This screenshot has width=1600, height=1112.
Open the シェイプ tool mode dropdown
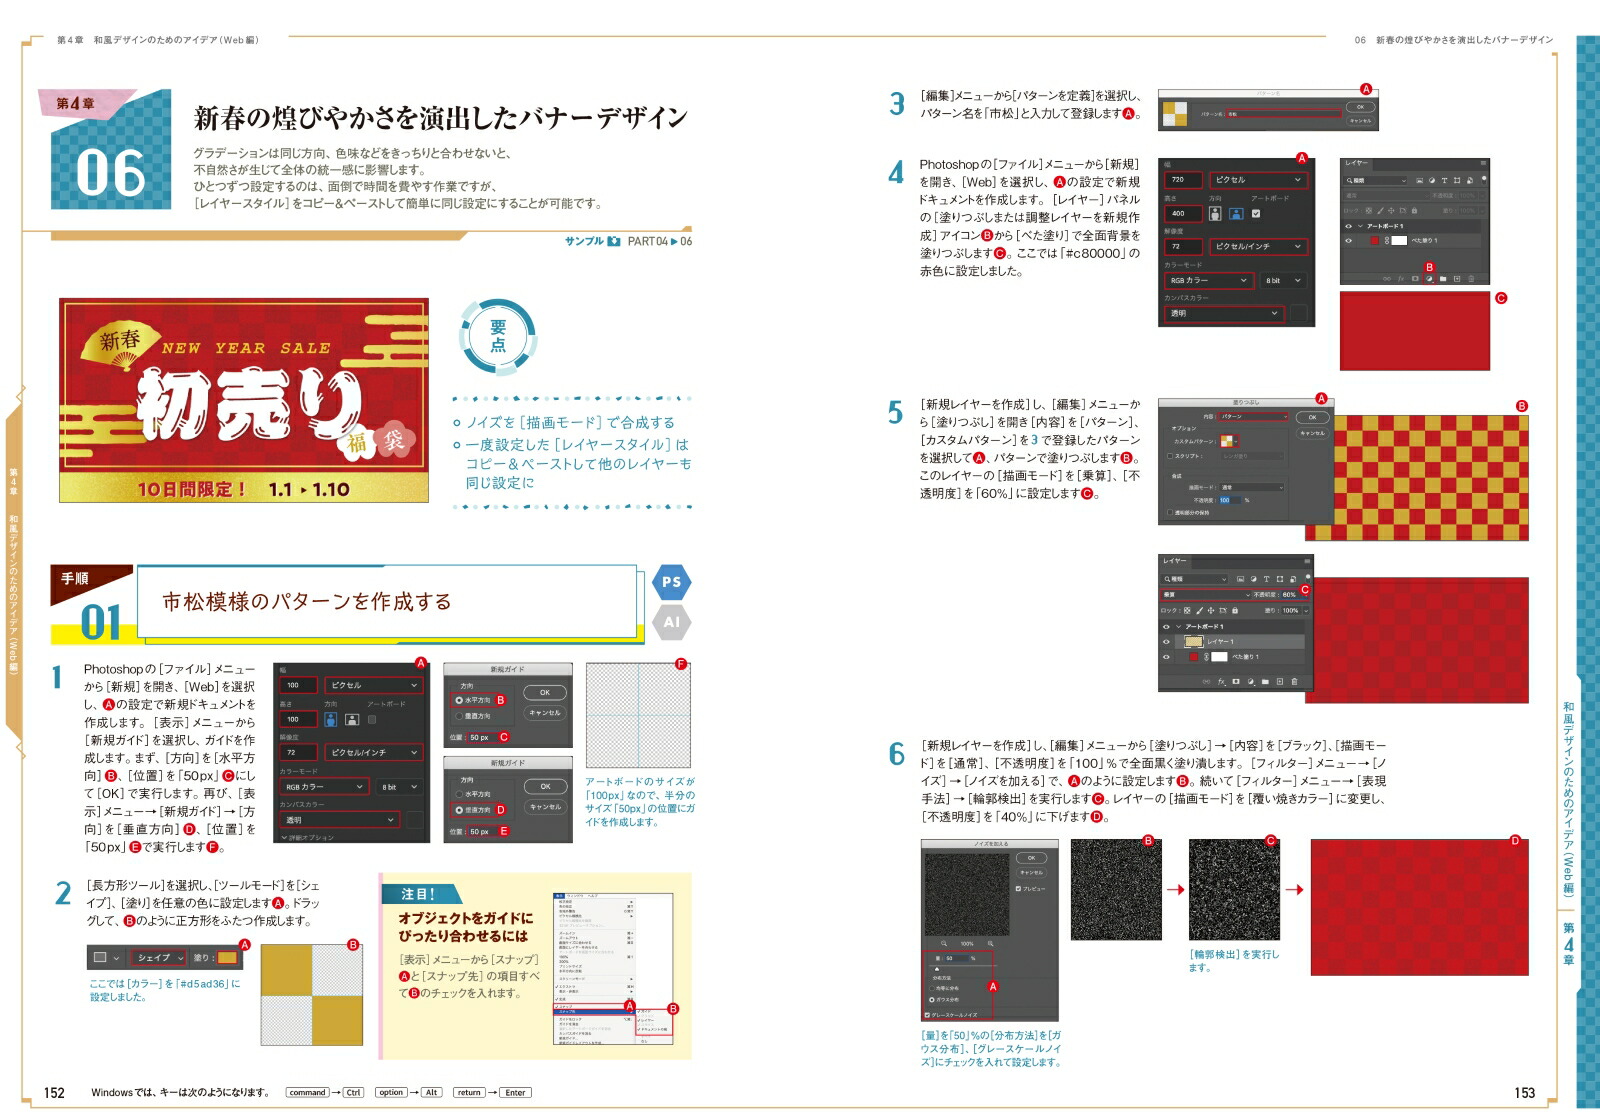[x=159, y=957]
